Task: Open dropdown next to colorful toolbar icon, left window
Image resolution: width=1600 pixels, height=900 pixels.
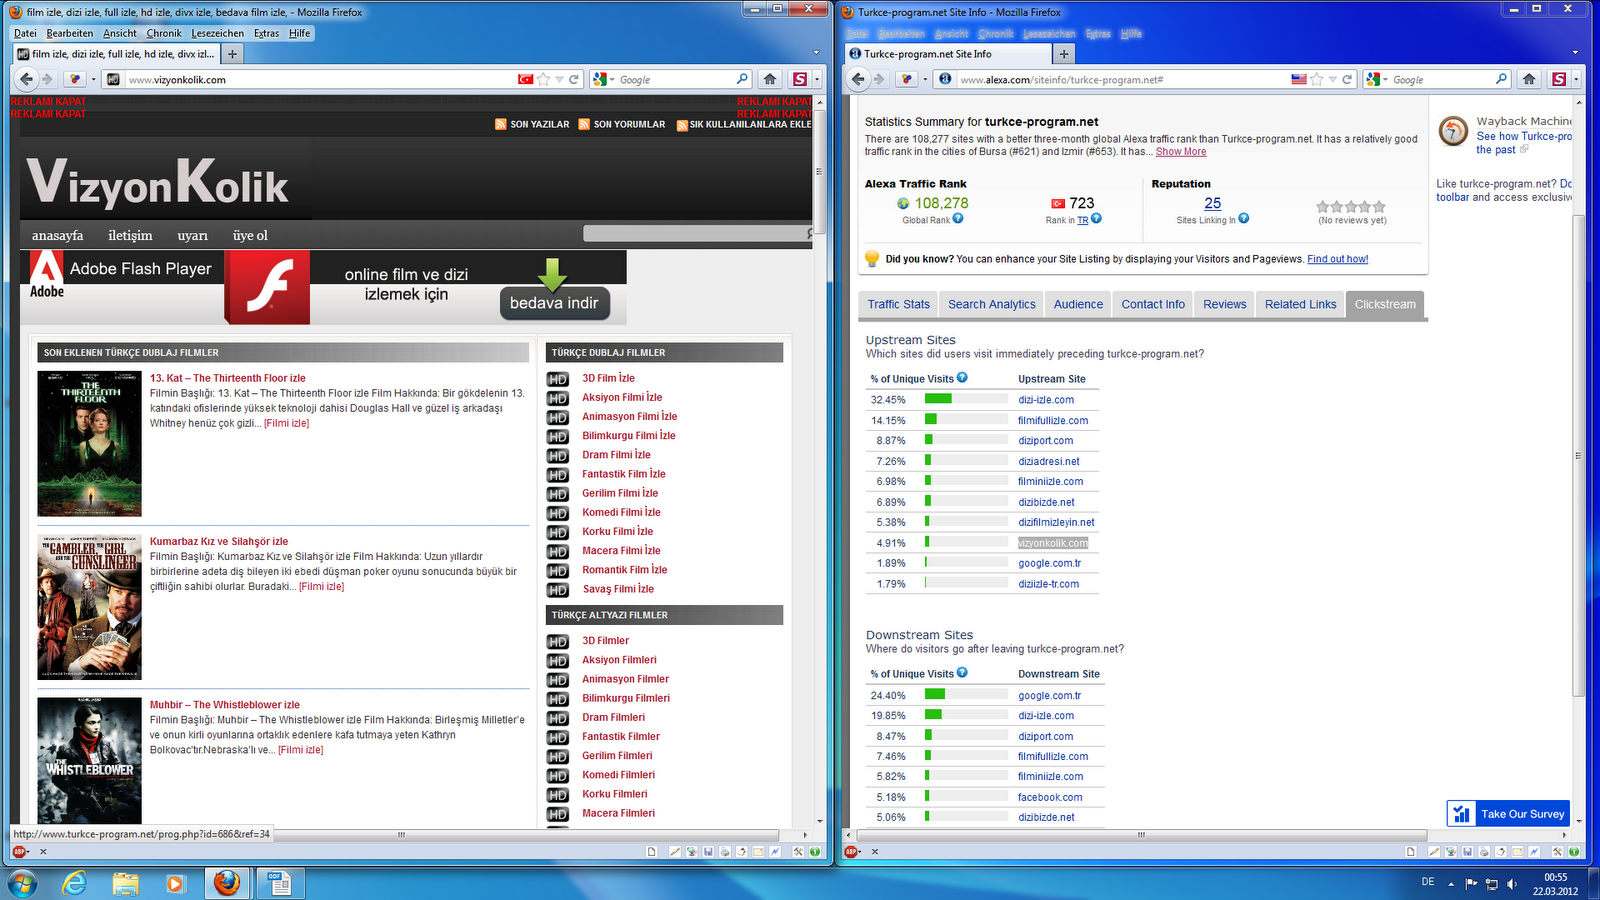Action: point(94,79)
